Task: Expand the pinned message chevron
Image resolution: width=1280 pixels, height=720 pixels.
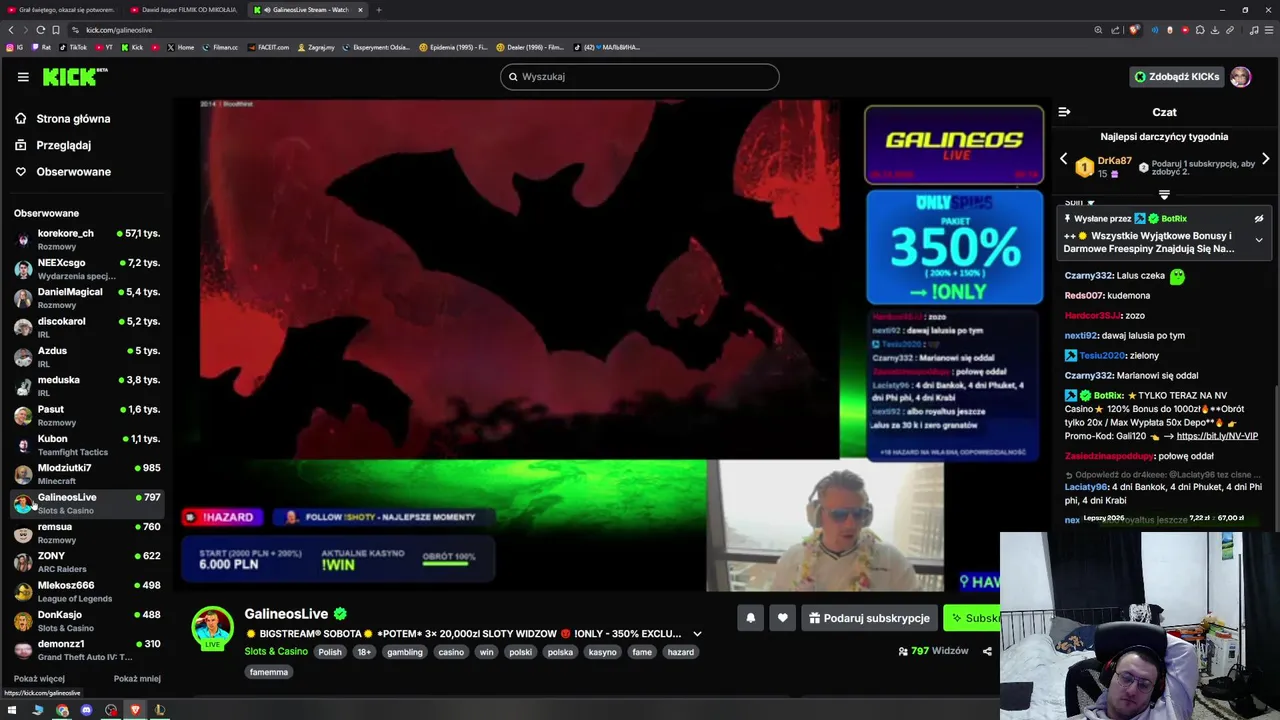Action: [1259, 240]
